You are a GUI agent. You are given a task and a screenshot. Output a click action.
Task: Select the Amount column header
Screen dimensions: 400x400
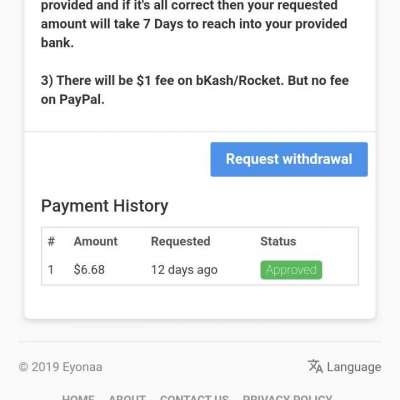click(x=96, y=241)
